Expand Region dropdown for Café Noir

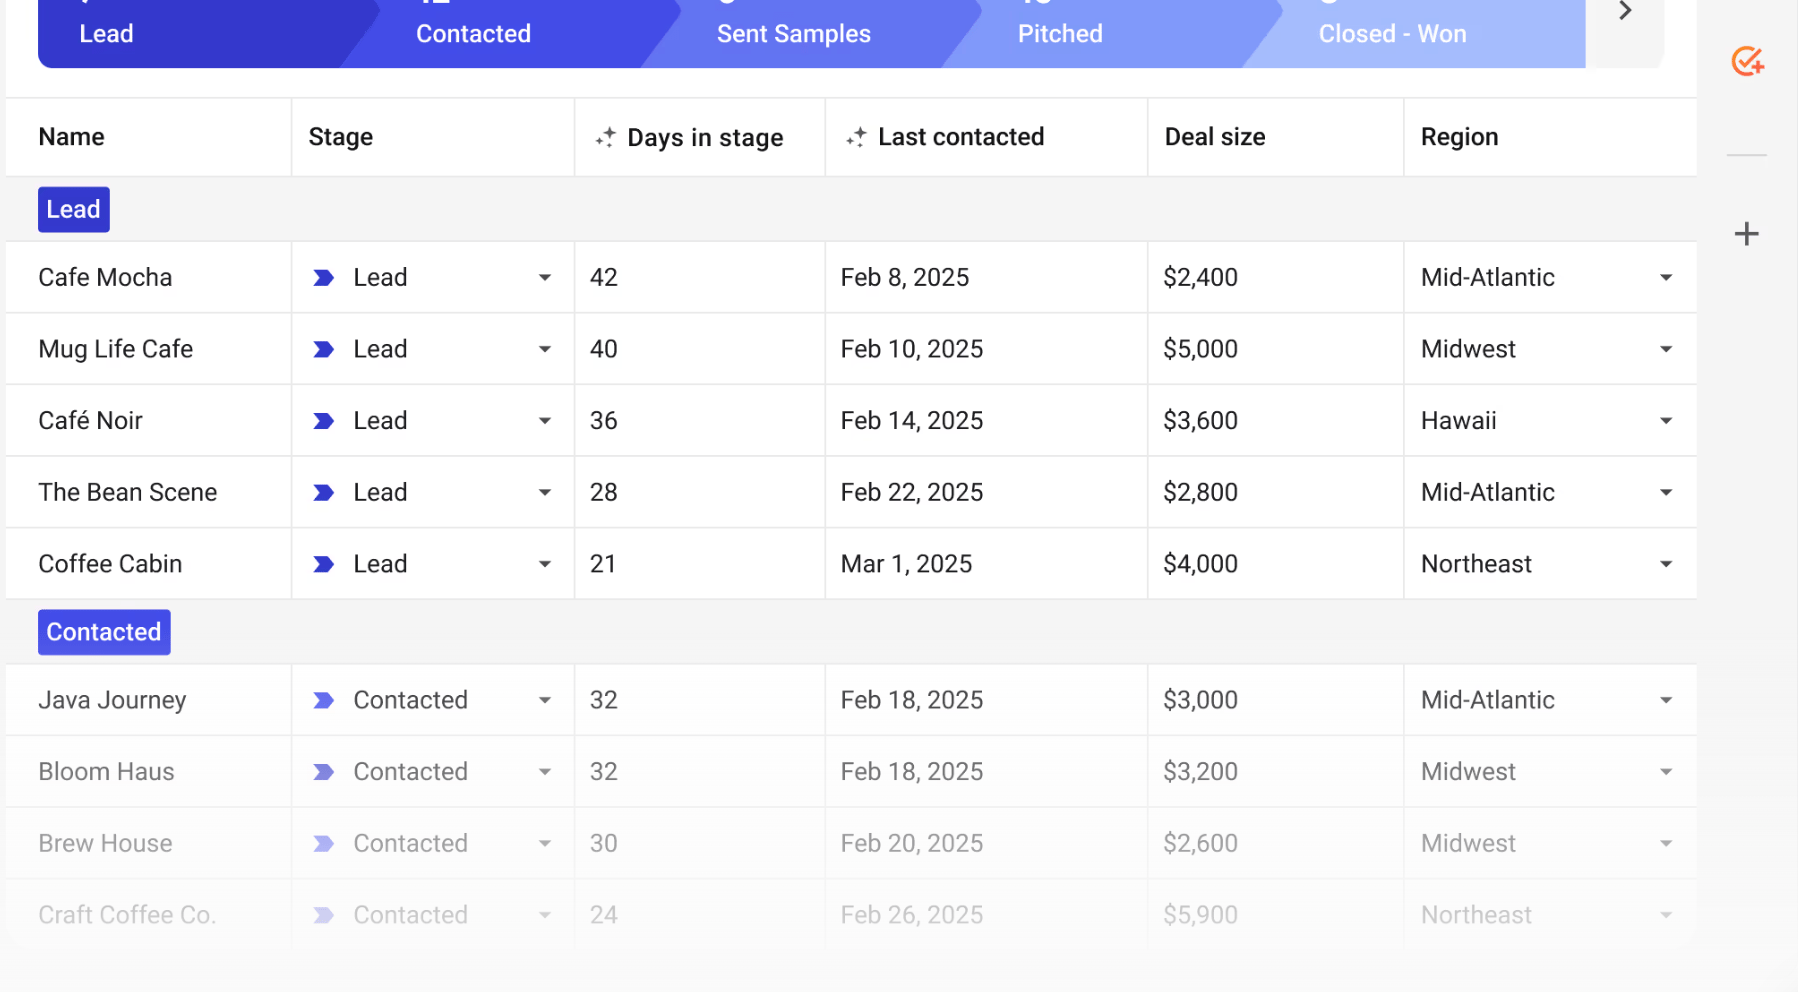1665,421
